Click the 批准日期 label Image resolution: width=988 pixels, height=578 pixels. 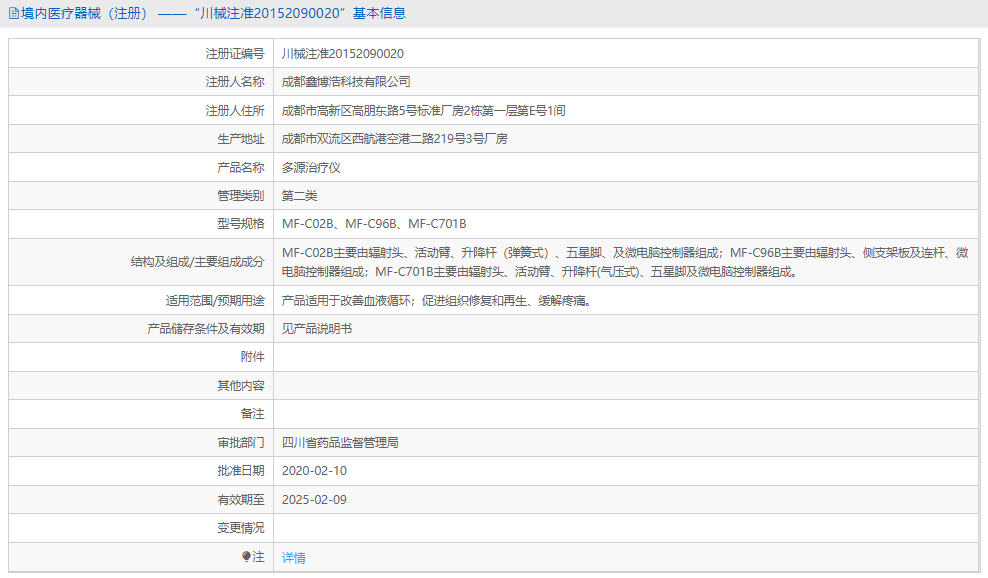[241, 471]
